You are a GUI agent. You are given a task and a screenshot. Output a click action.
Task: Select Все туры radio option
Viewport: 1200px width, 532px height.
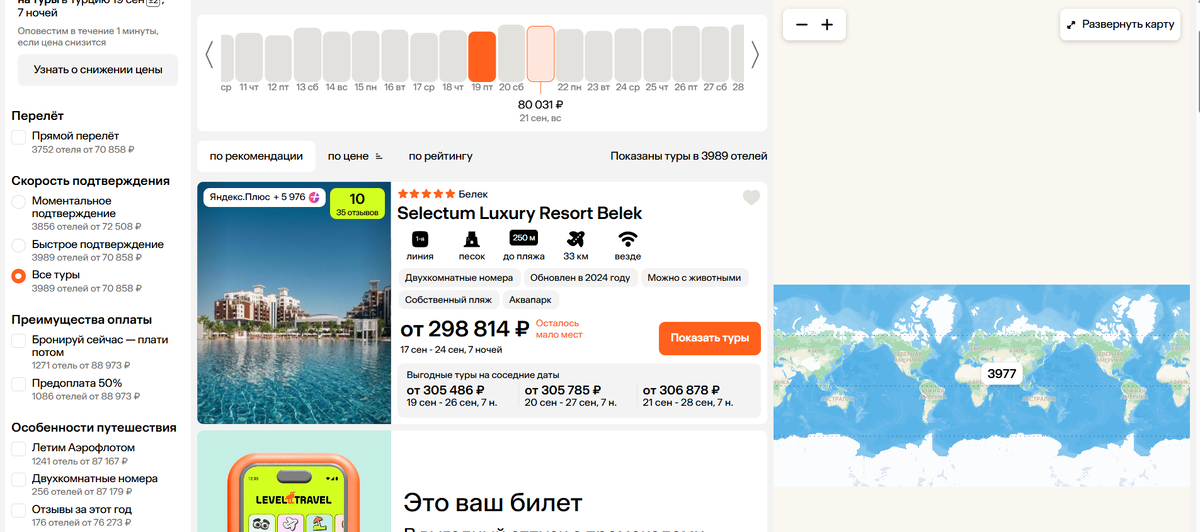tap(19, 275)
